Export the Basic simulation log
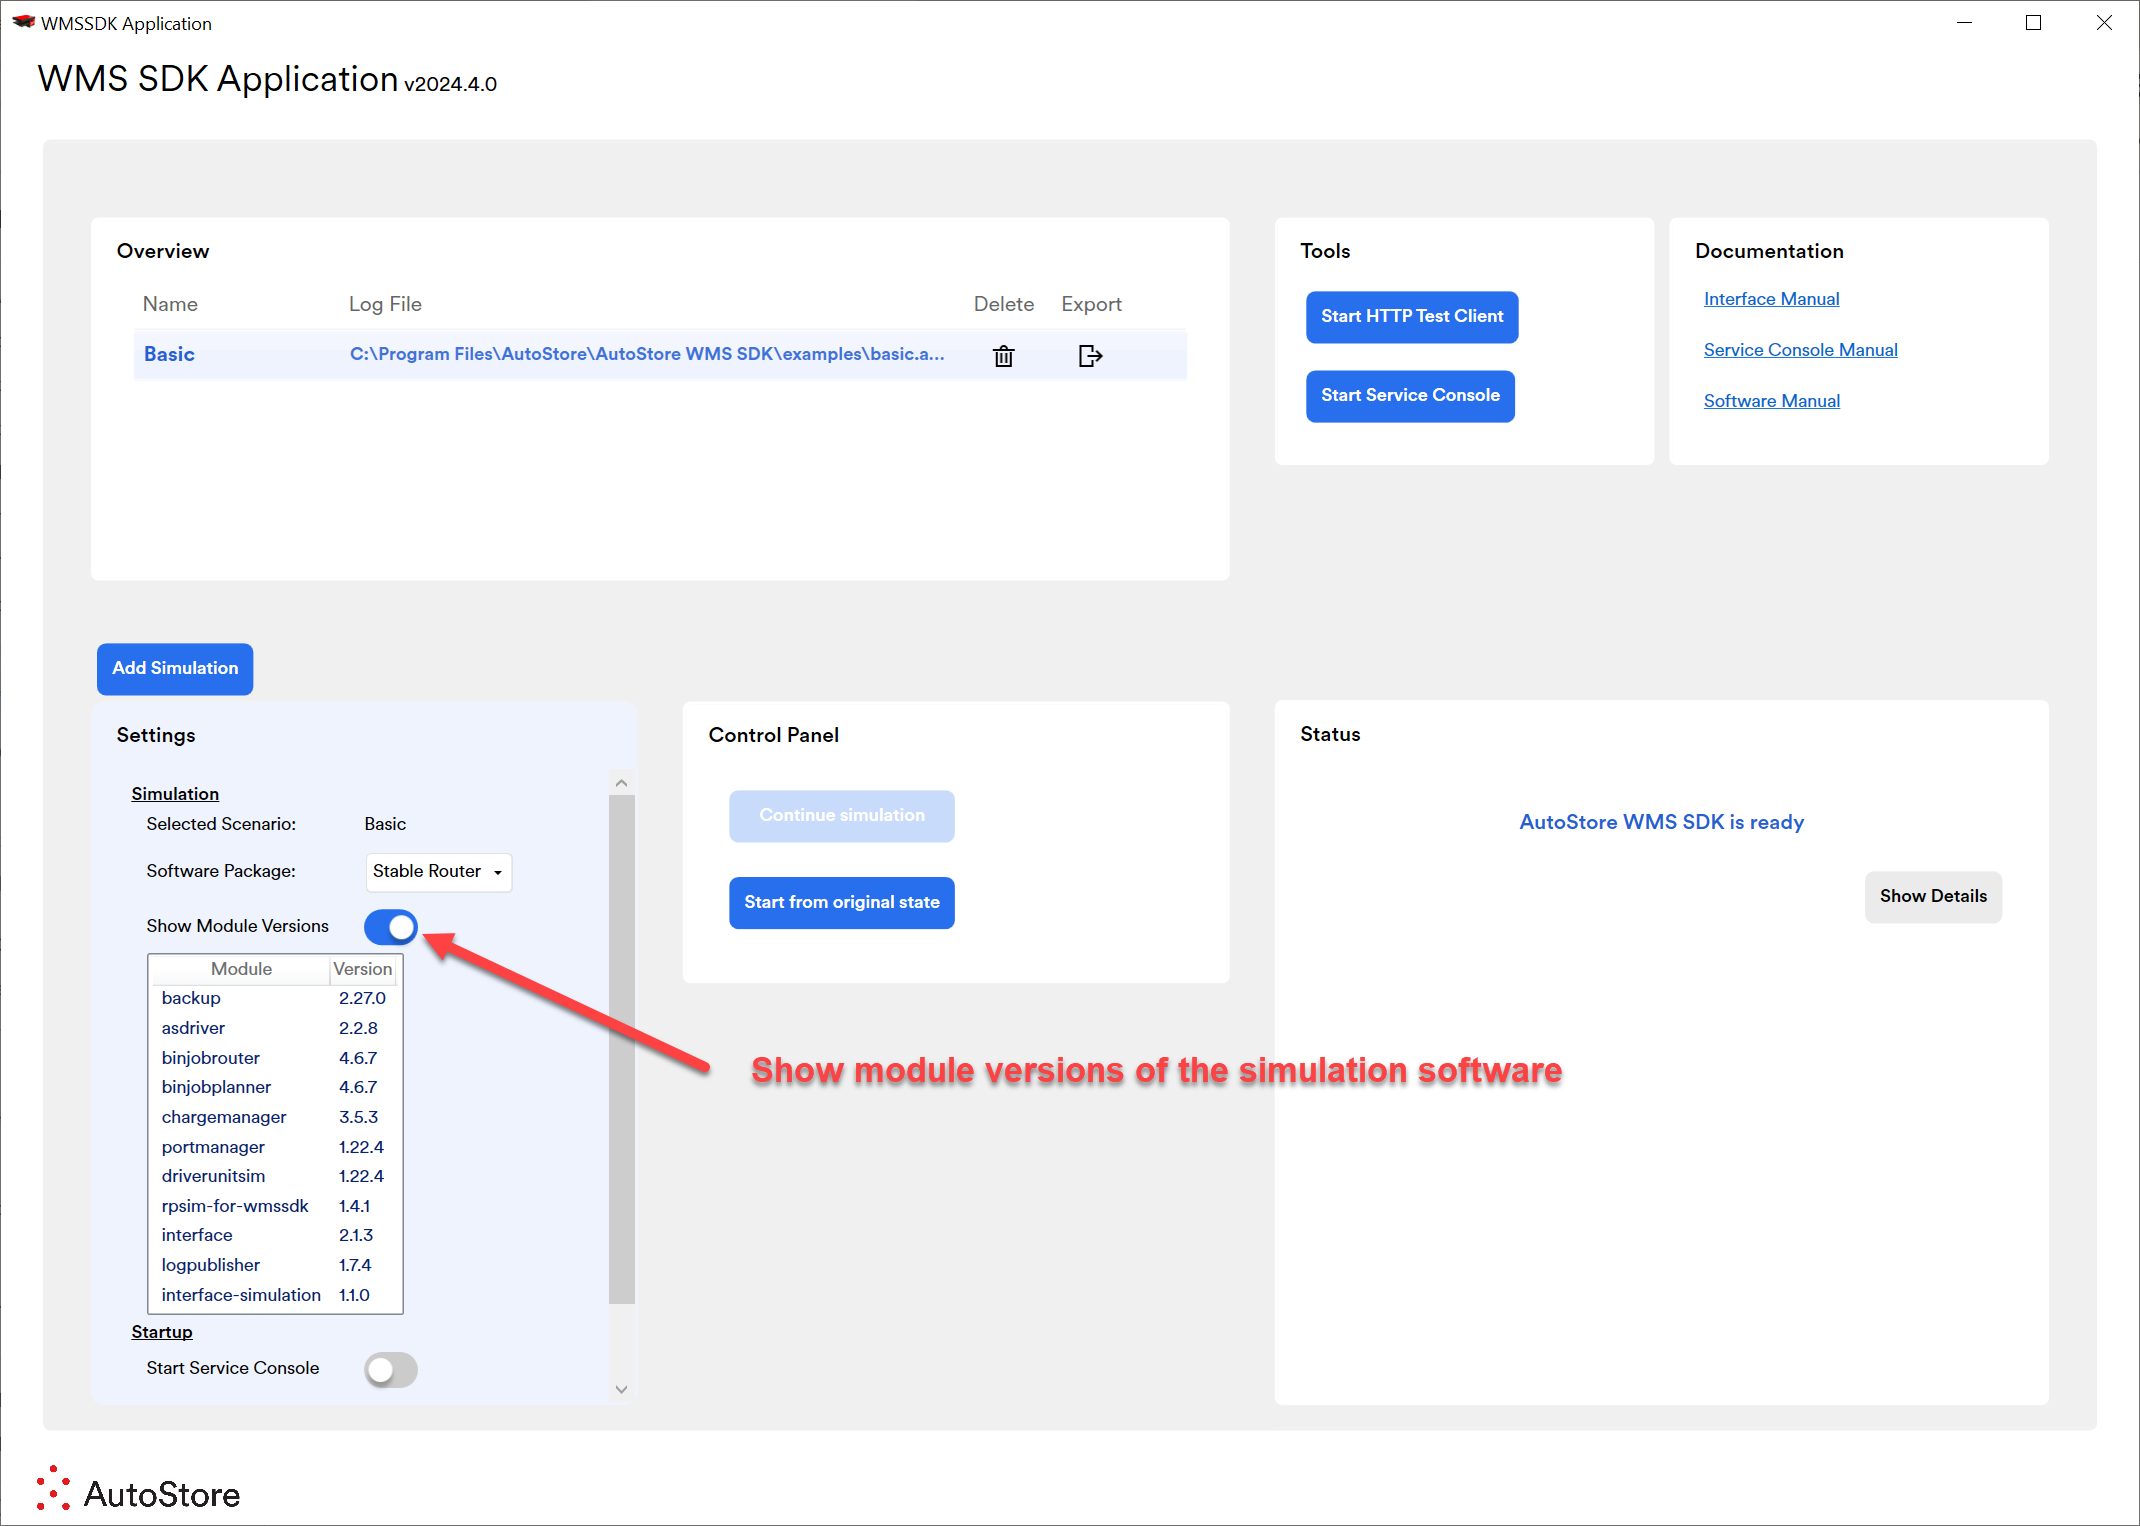 click(x=1090, y=356)
